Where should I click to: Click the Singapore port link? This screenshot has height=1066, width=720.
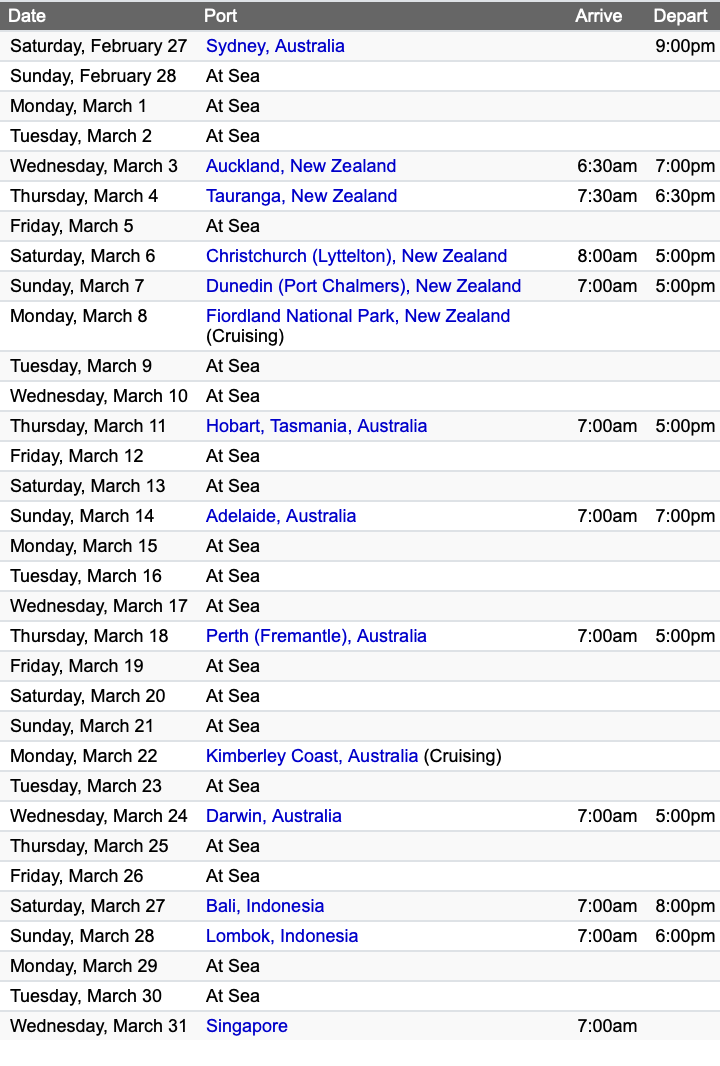(x=247, y=1026)
